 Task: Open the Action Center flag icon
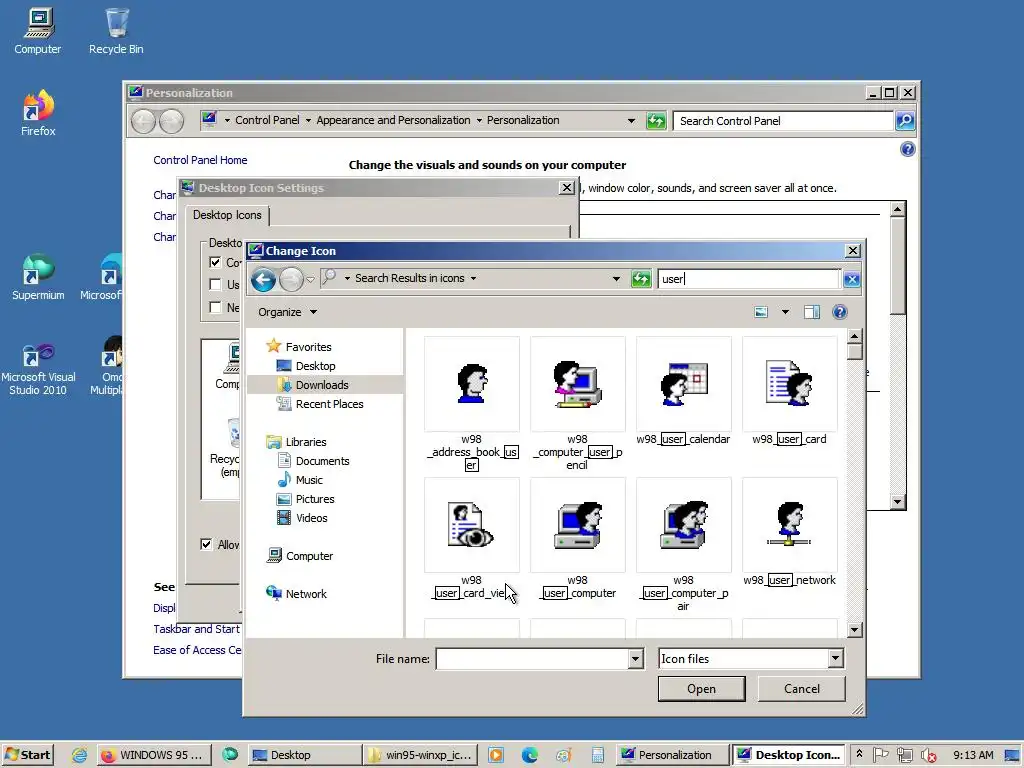(881, 755)
